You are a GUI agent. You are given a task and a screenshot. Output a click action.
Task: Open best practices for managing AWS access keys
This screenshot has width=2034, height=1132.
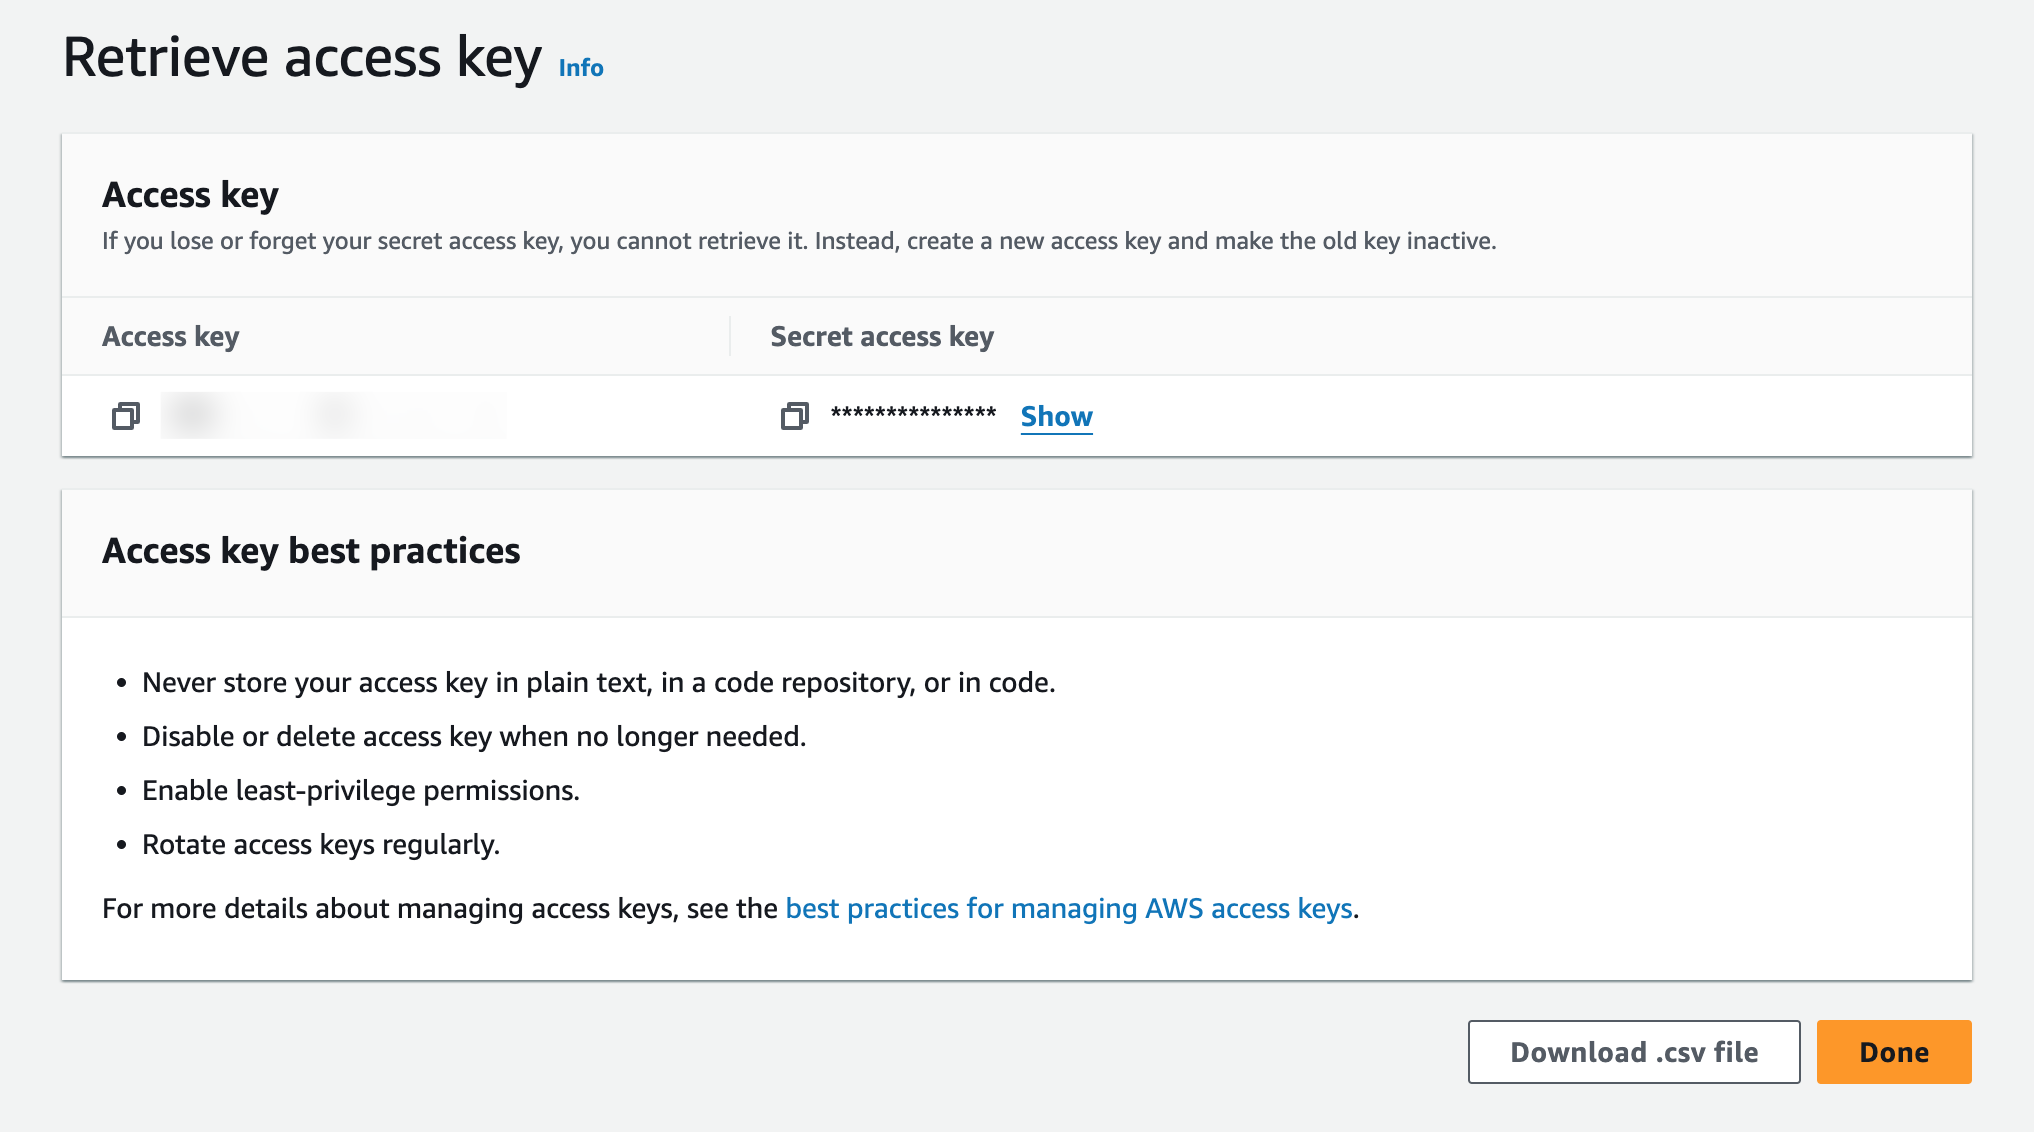tap(1069, 908)
